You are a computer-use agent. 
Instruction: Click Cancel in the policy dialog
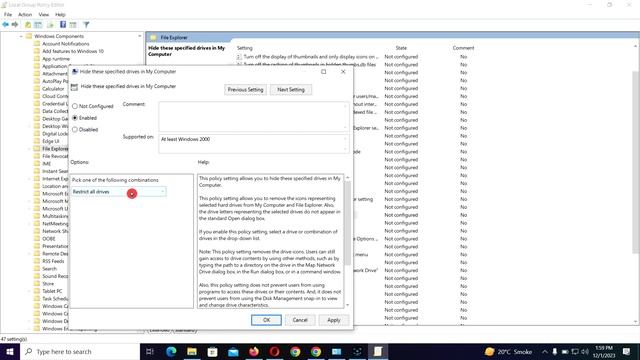(300, 320)
